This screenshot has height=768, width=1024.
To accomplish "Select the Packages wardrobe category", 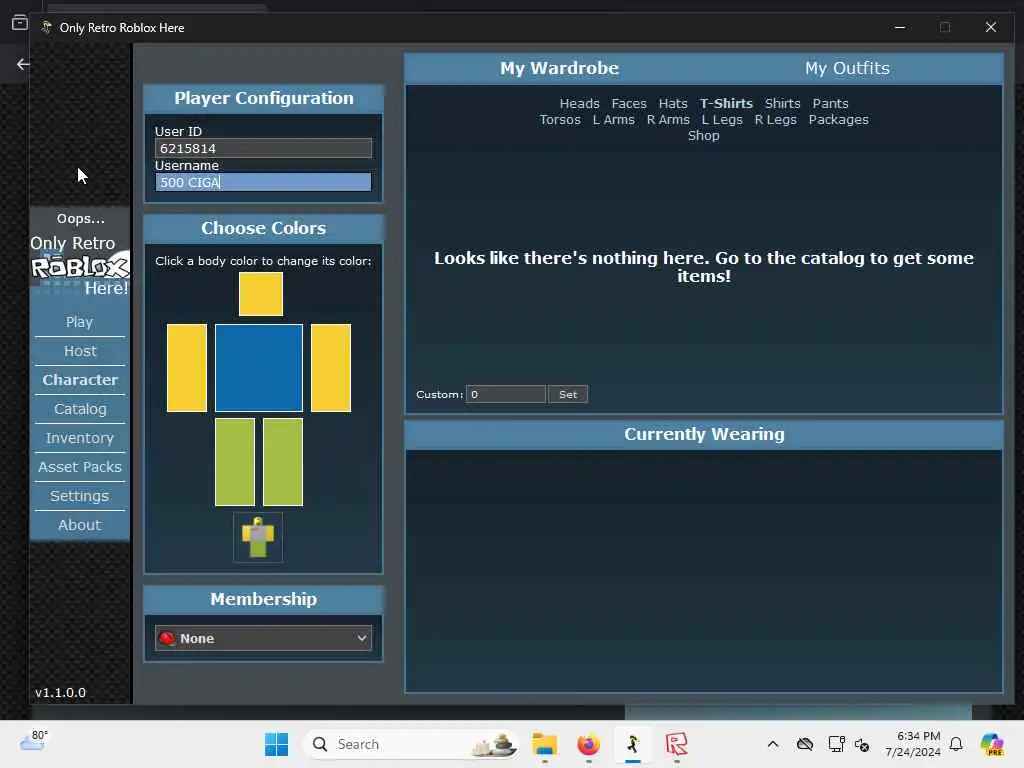I will [839, 120].
